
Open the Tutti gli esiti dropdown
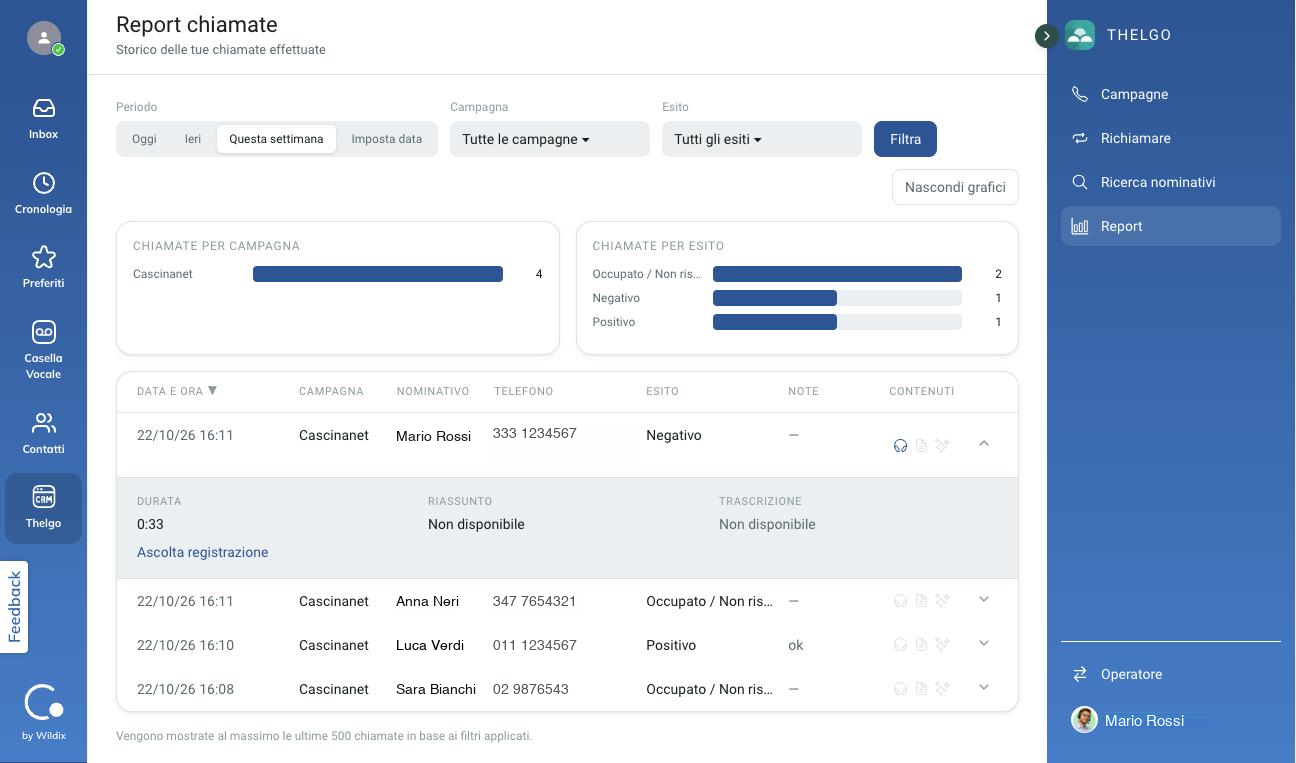[x=762, y=139]
